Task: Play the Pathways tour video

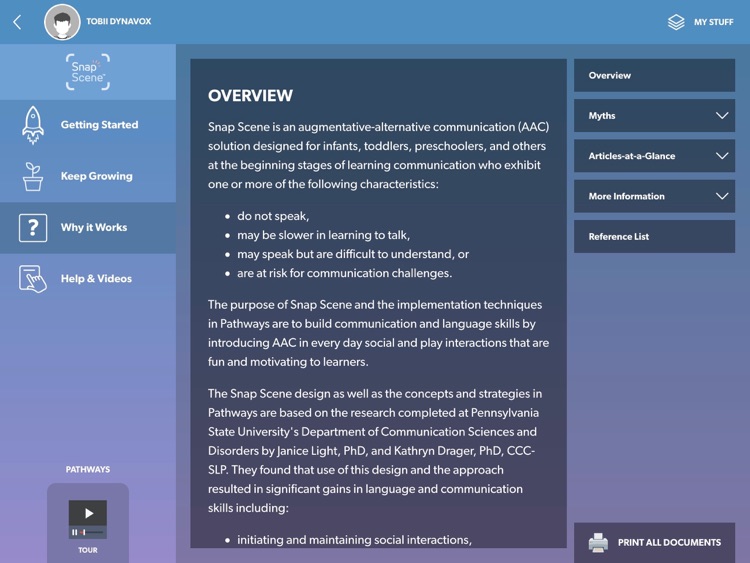Action: (x=88, y=513)
